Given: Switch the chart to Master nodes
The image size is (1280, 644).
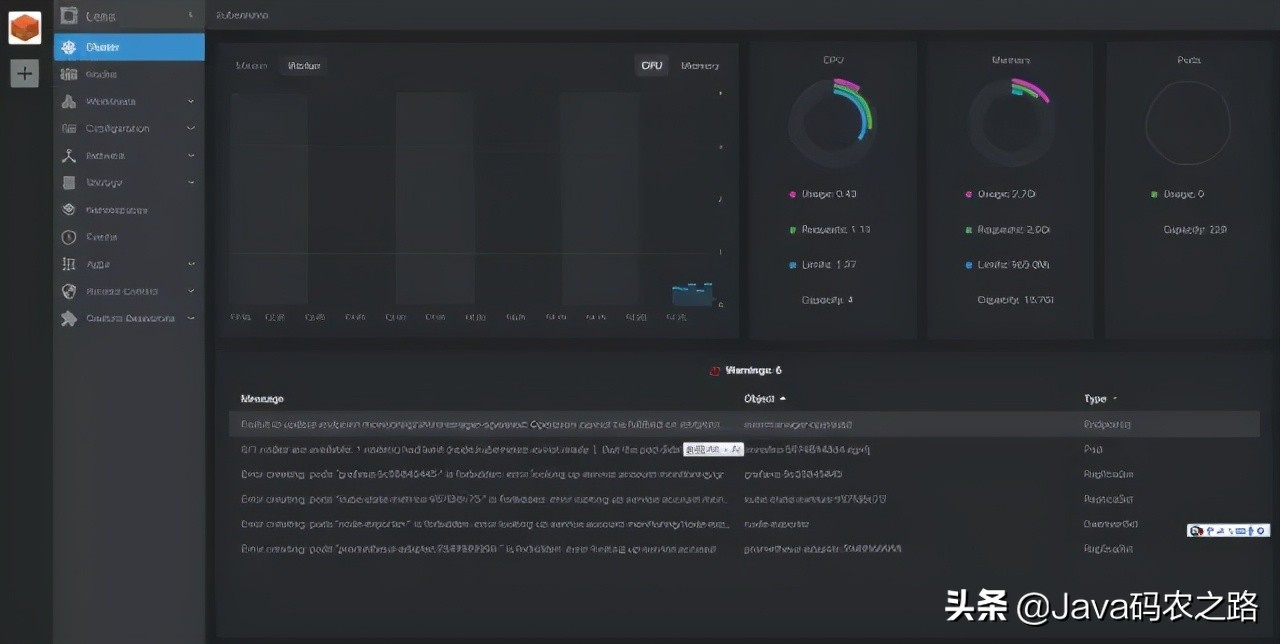Looking at the screenshot, I should 251,66.
